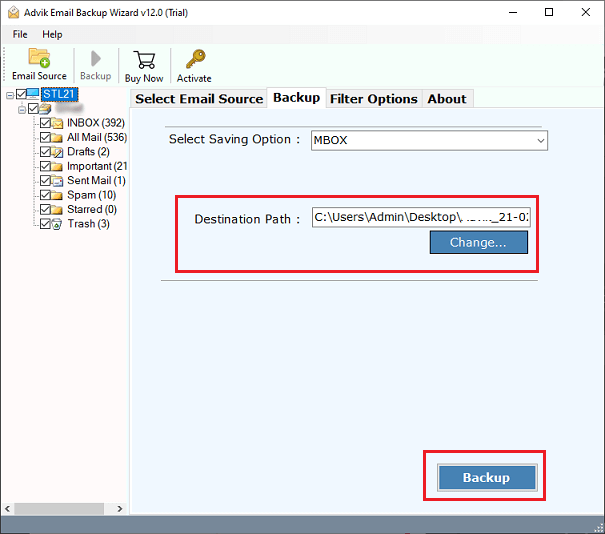Switch to Select Email Source tab
The image size is (605, 534).
pos(199,99)
